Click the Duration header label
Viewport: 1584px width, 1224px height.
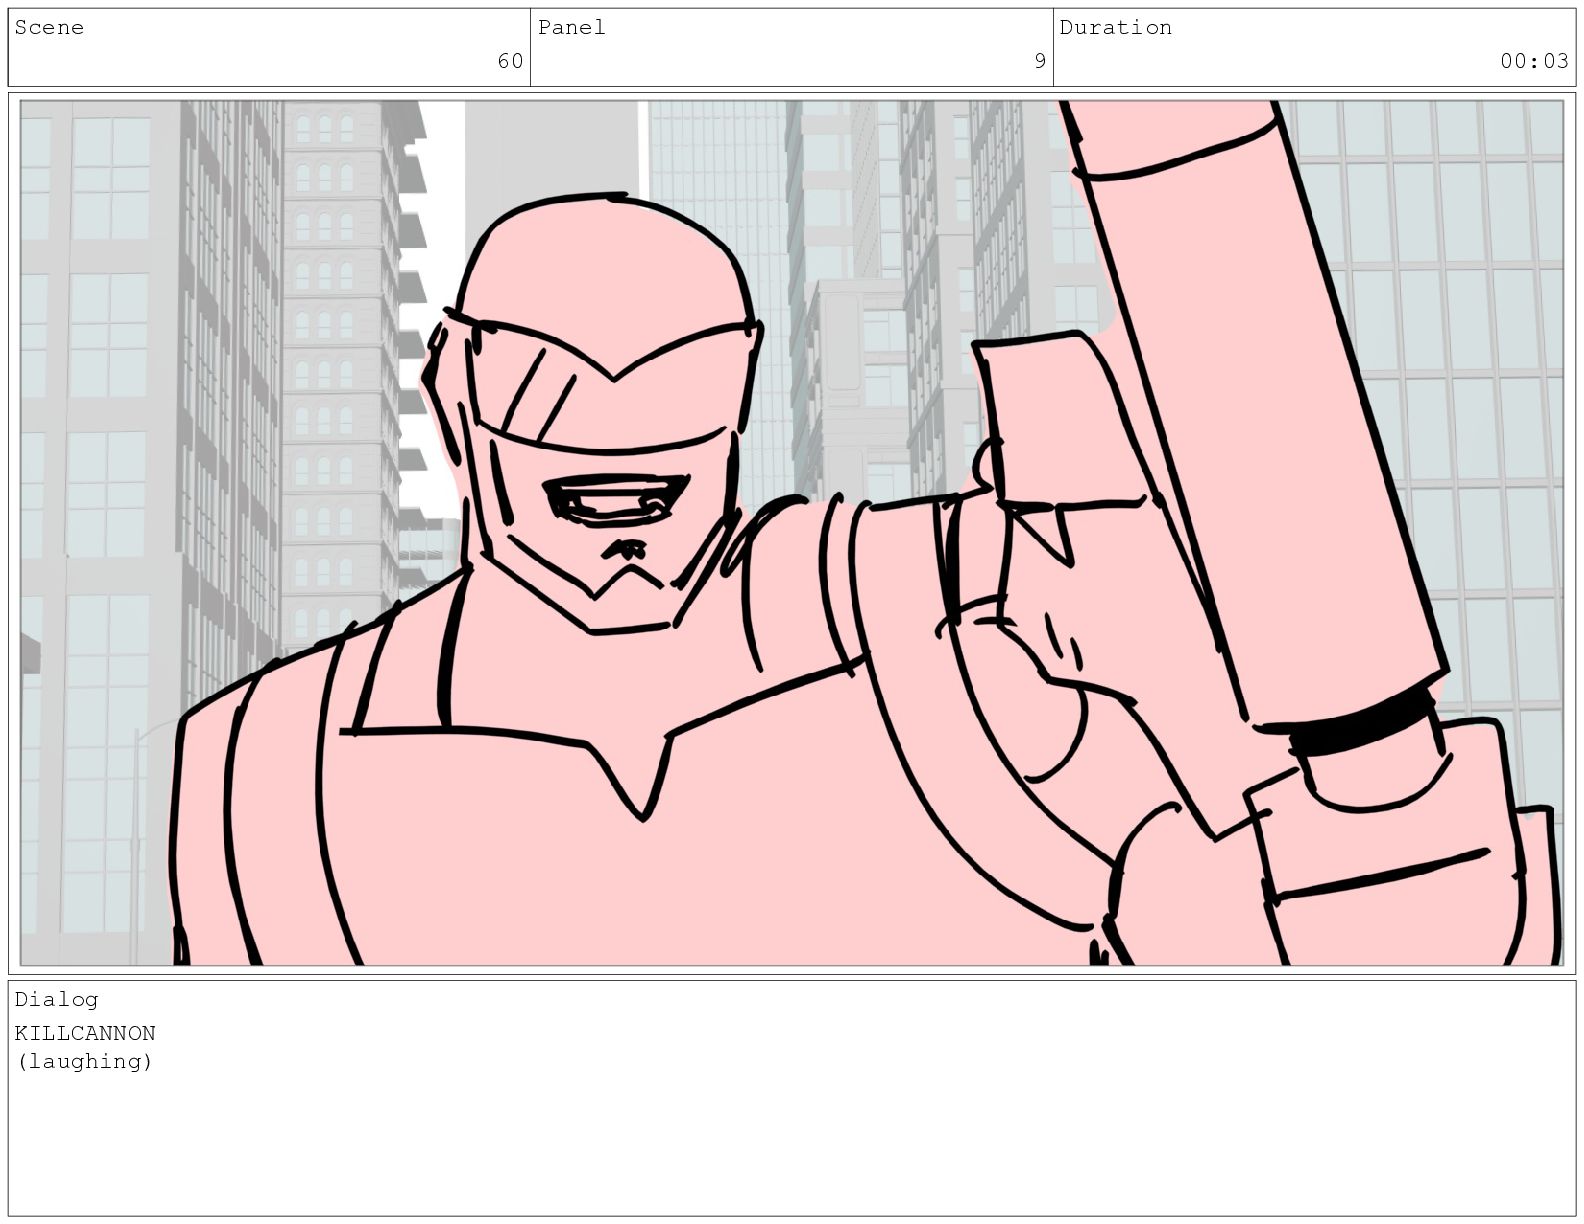click(x=1115, y=28)
